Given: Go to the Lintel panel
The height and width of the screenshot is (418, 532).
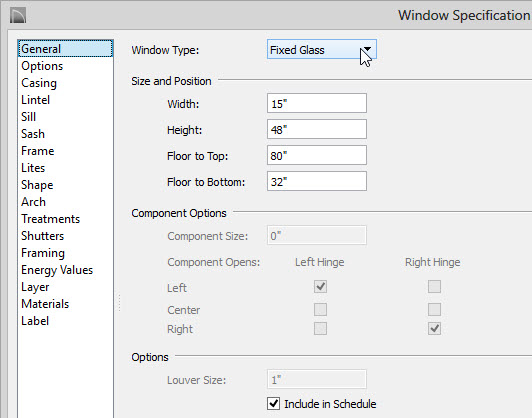Looking at the screenshot, I should (36, 100).
